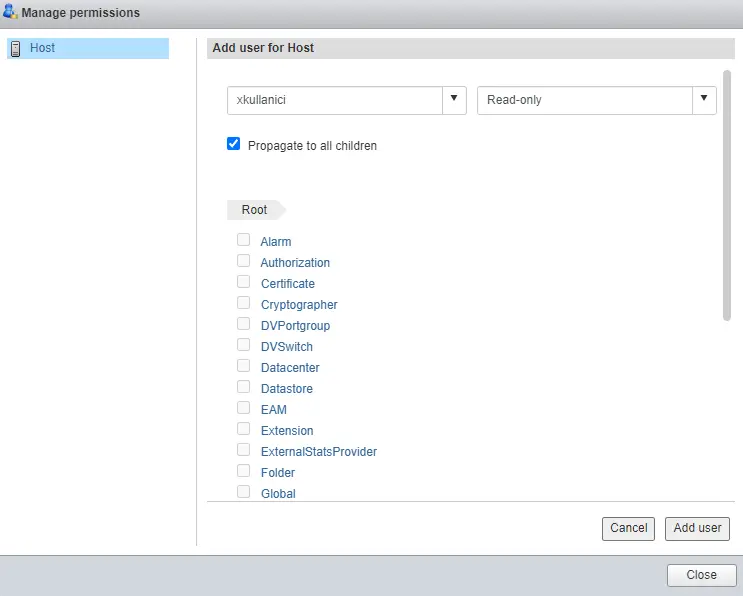Image resolution: width=743 pixels, height=596 pixels.
Task: Check the Cryptographer privilege box
Action: (243, 303)
